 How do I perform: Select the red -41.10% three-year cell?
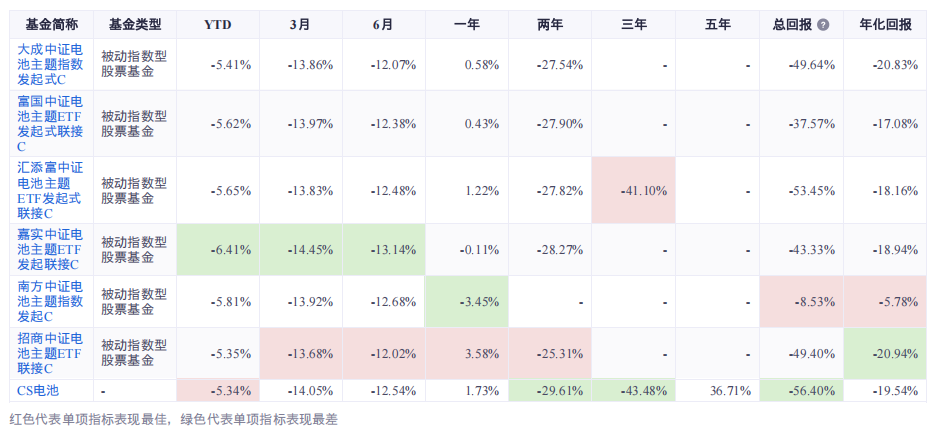coord(633,191)
